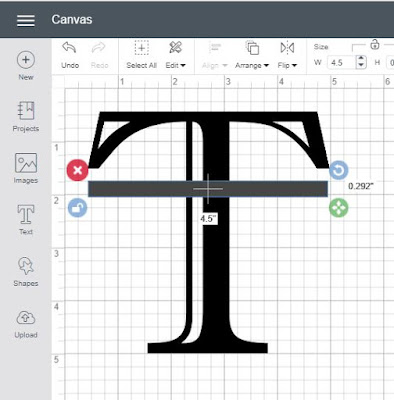394x400 pixels.
Task: Click the blue unlock proportions handle
Action: [x=77, y=208]
